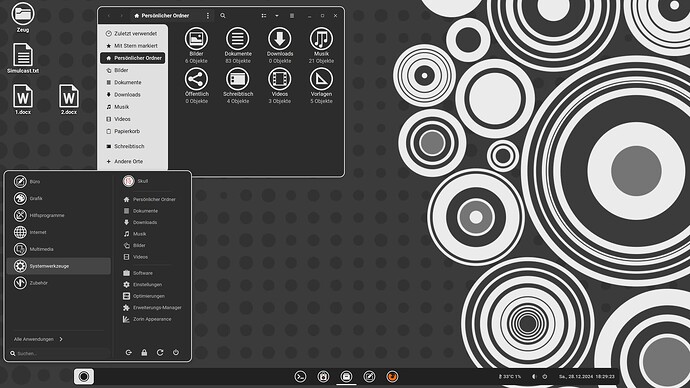Image resolution: width=690 pixels, height=388 pixels.
Task: Open the Multimedia menu category
Action: click(59, 249)
